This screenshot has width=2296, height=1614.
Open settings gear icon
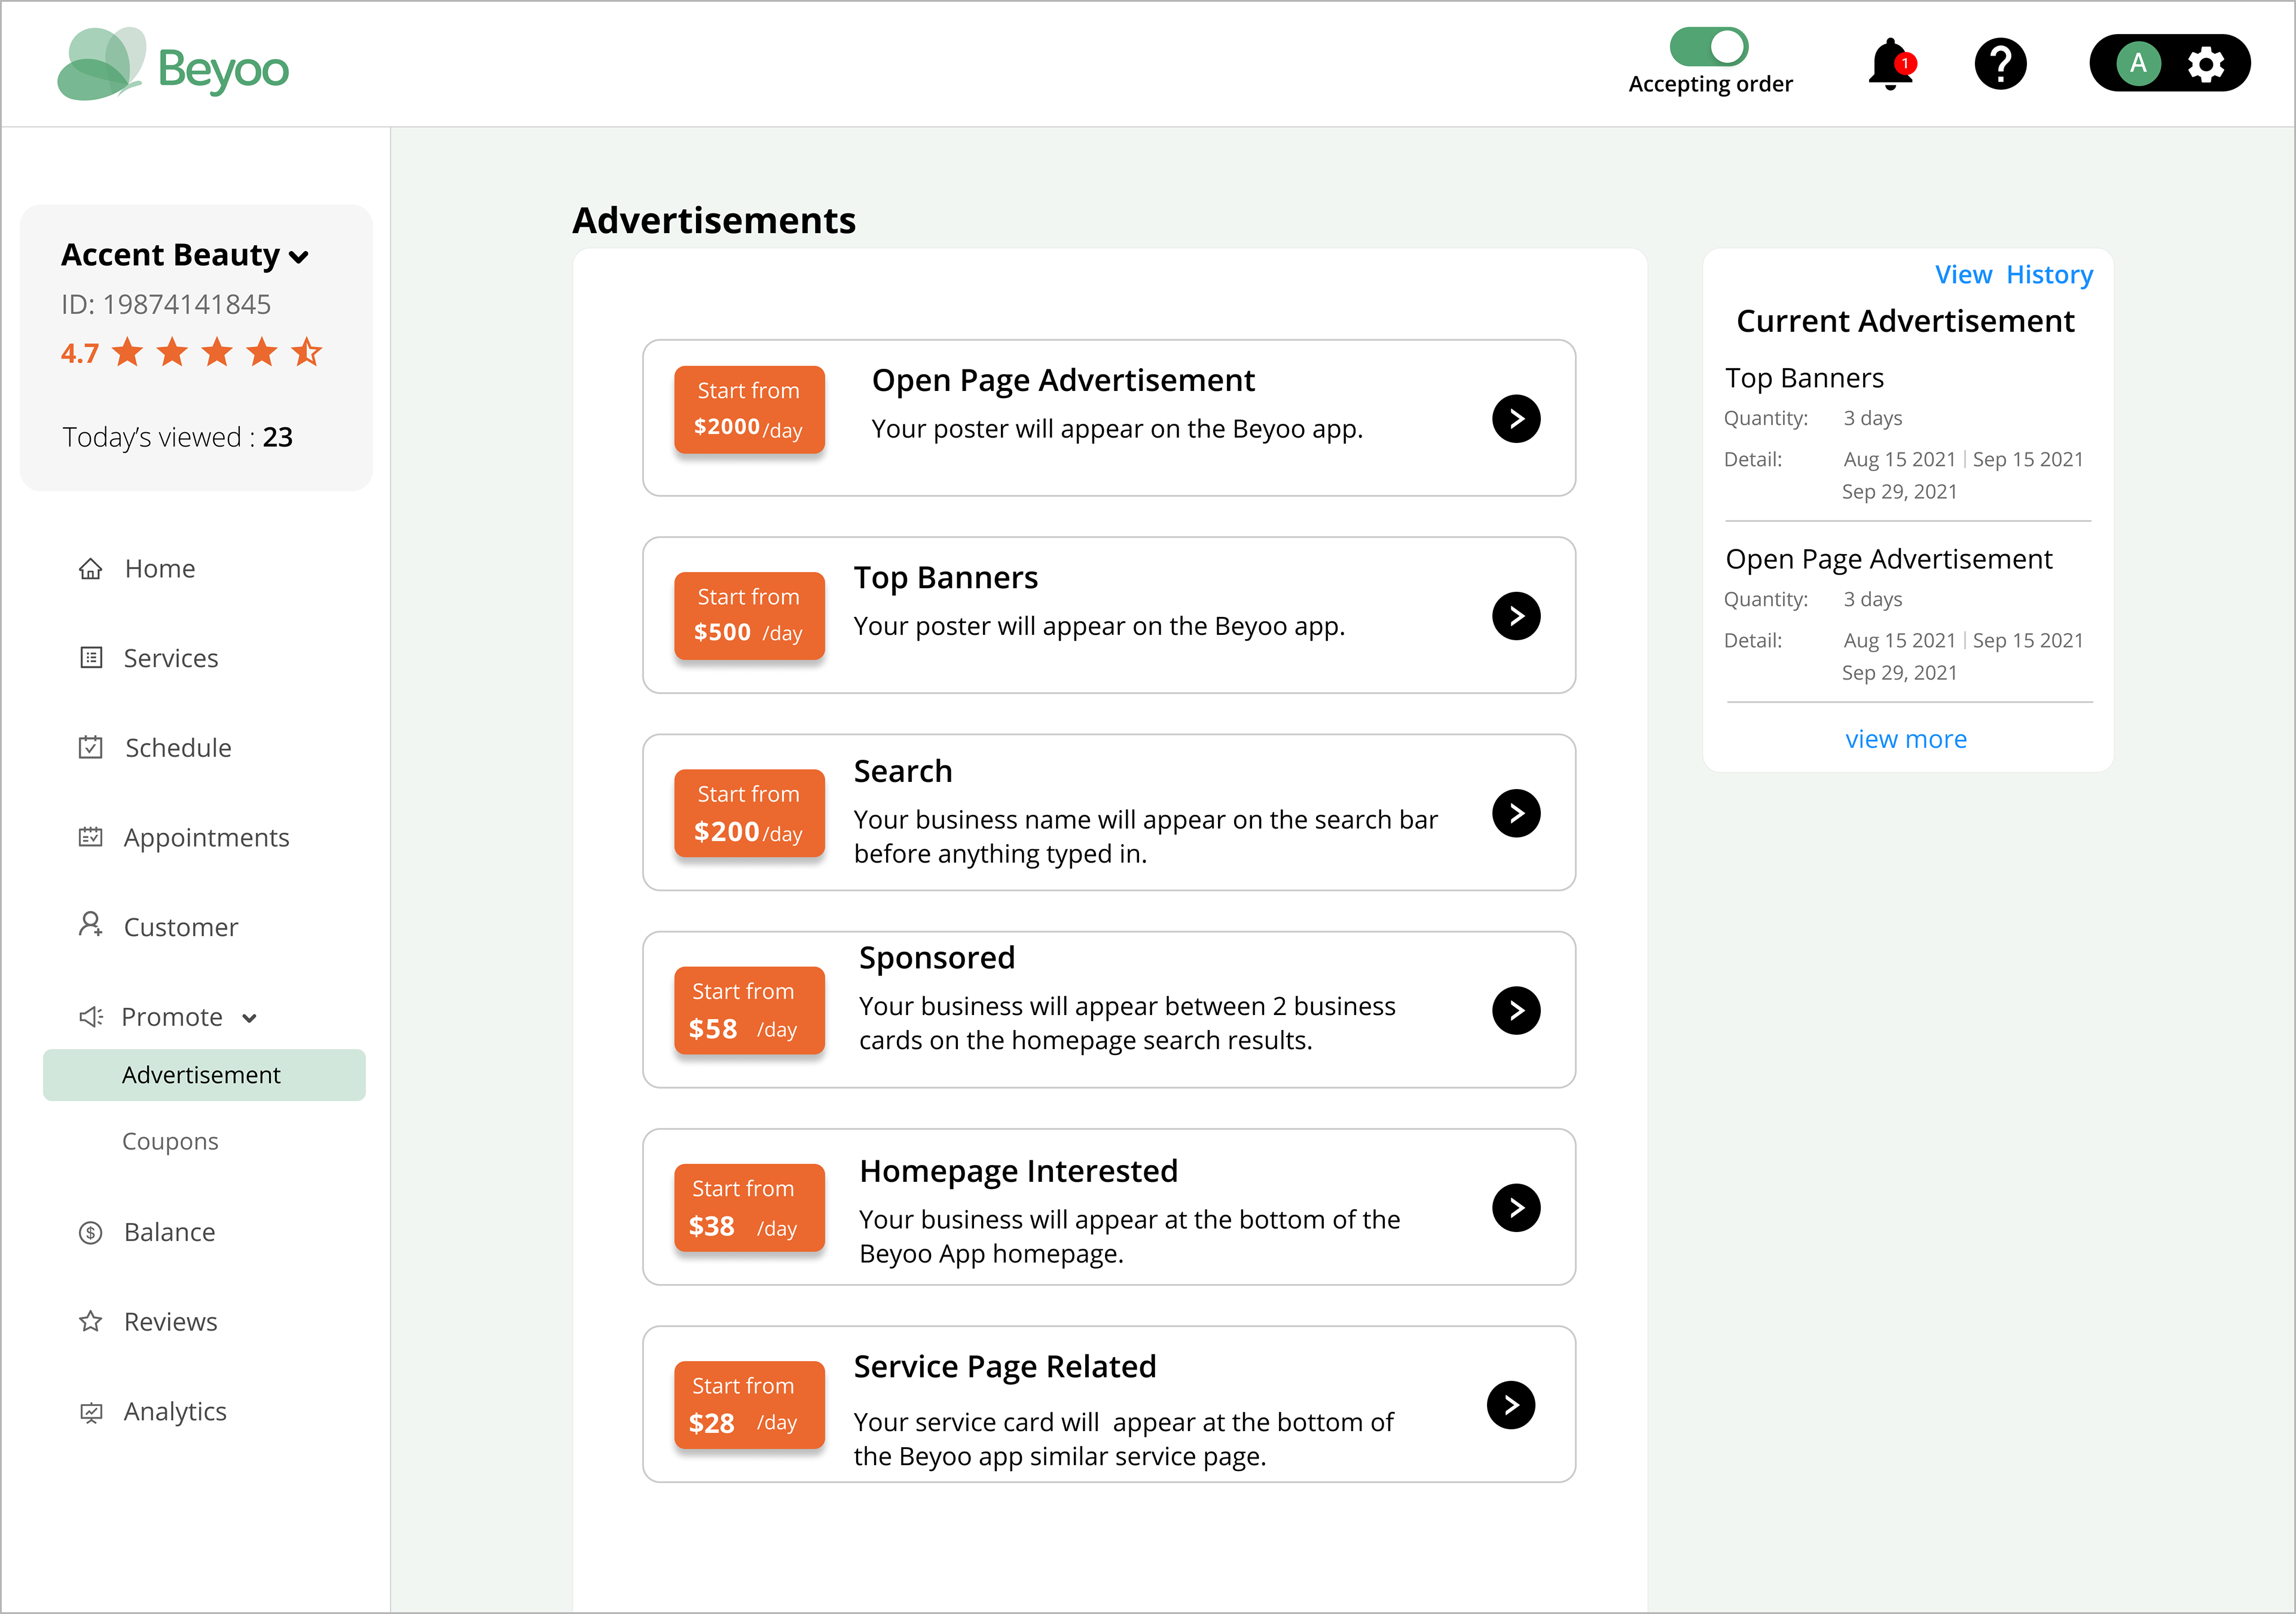pyautogui.click(x=2205, y=64)
